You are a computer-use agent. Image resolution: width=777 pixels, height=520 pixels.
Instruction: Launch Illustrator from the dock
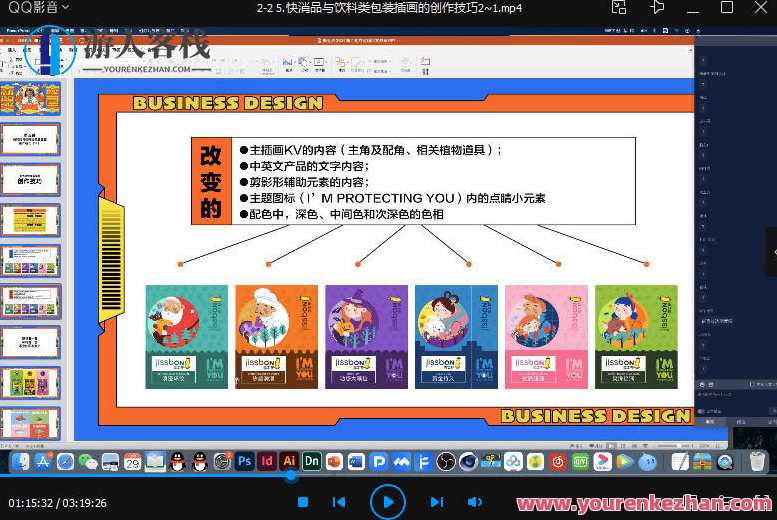(x=289, y=462)
